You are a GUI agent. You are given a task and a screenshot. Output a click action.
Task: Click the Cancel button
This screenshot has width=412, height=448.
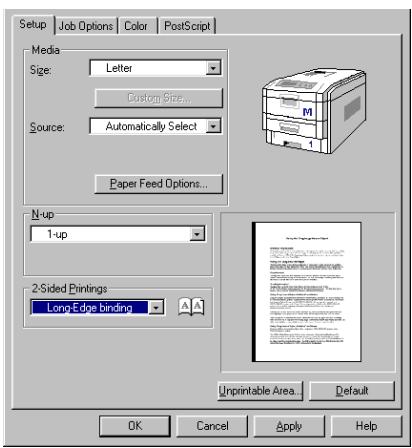[x=212, y=426]
